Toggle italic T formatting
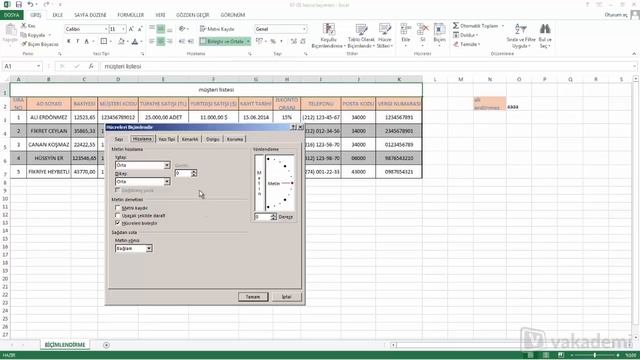This screenshot has width=640, height=360. (x=78, y=41)
